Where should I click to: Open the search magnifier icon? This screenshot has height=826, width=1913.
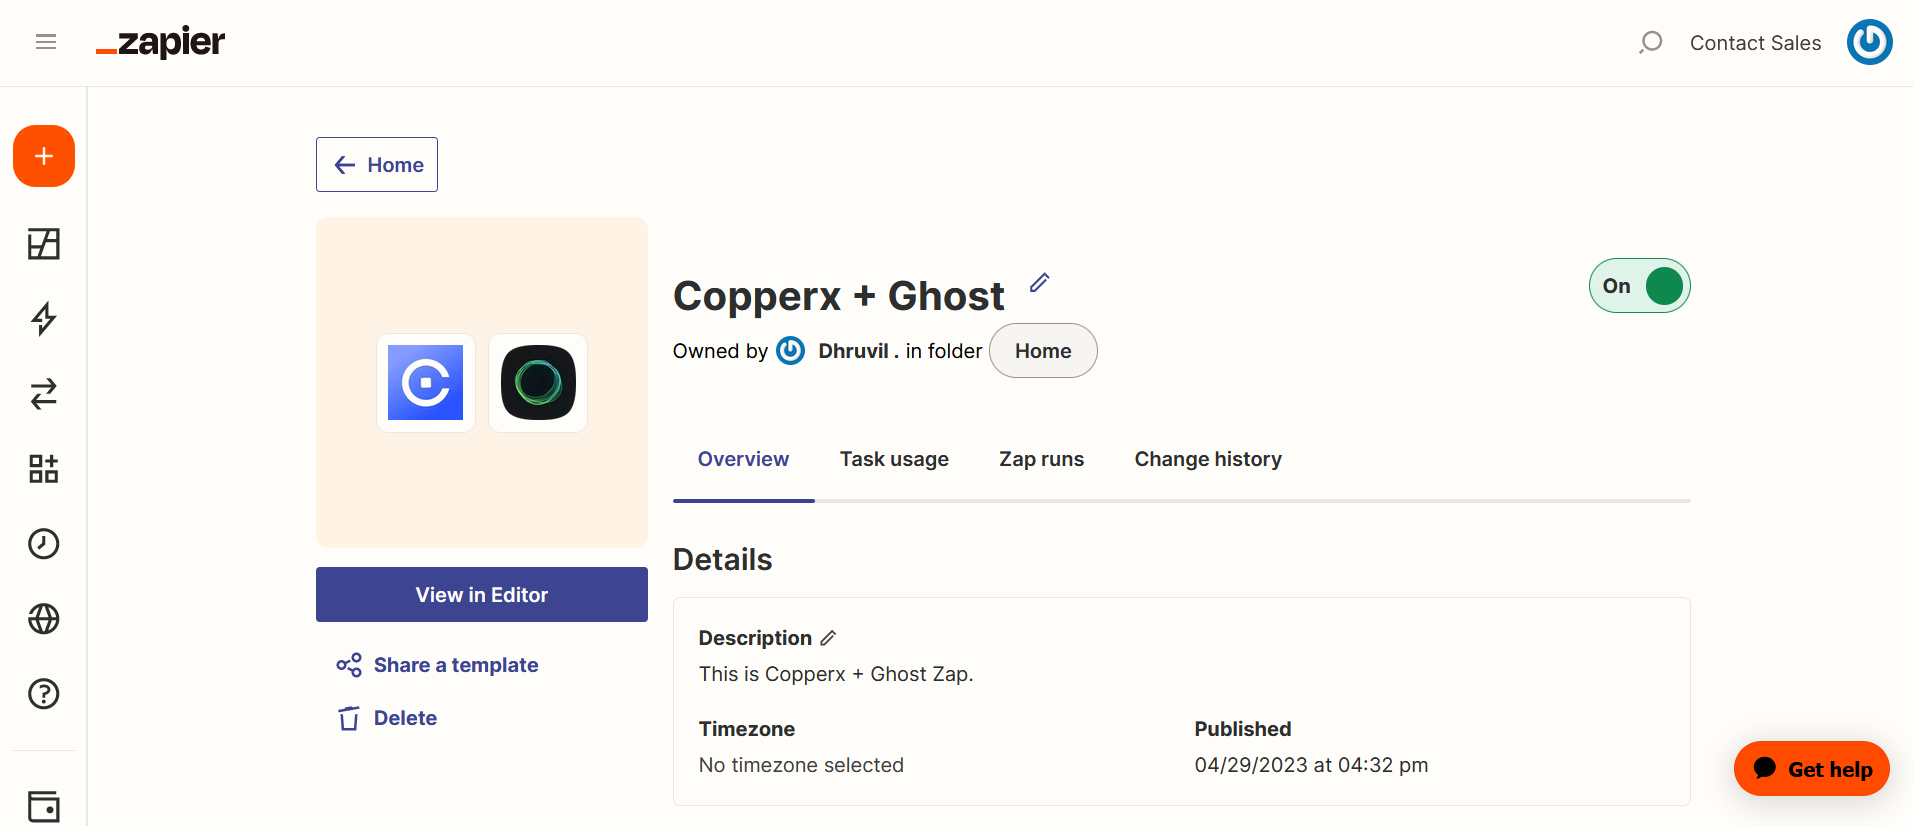1650,42
